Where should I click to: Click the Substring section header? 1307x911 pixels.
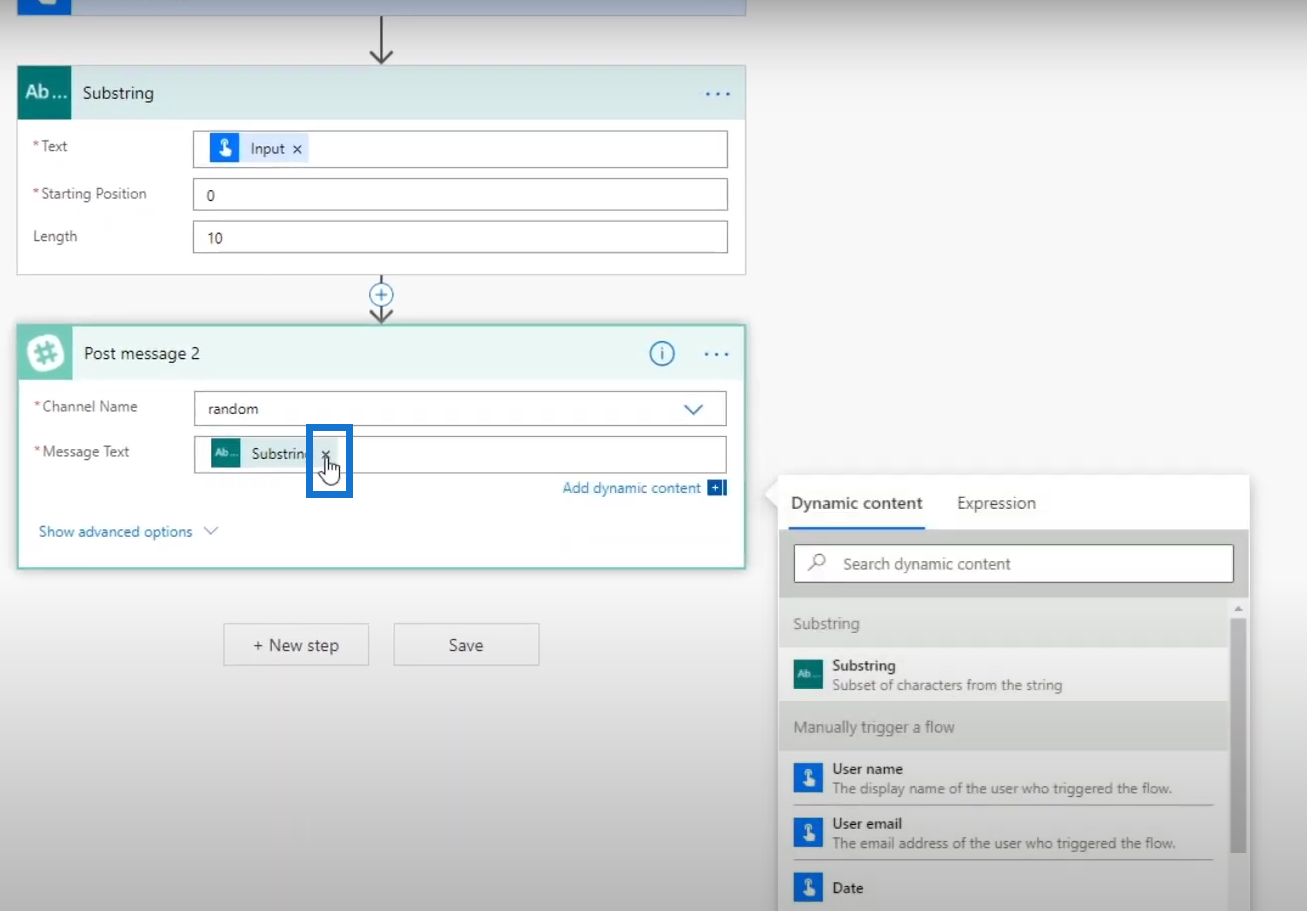pyautogui.click(x=1003, y=623)
